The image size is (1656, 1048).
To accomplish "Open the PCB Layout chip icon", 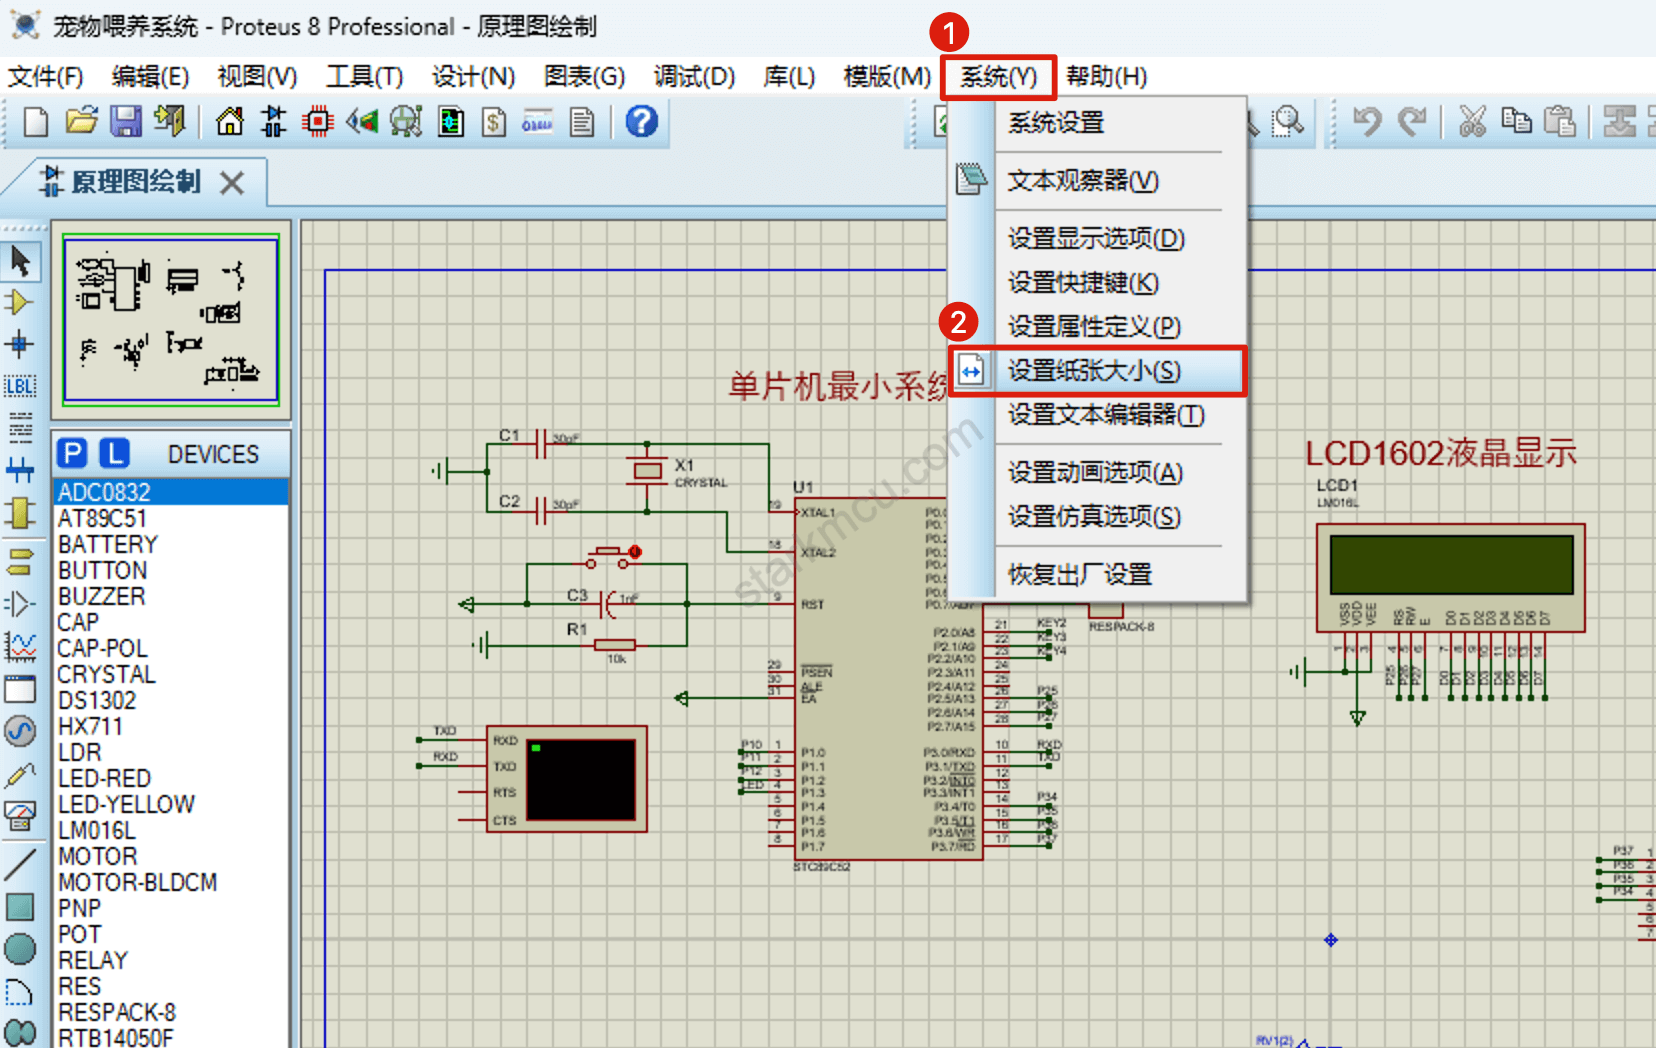I will click(x=318, y=122).
